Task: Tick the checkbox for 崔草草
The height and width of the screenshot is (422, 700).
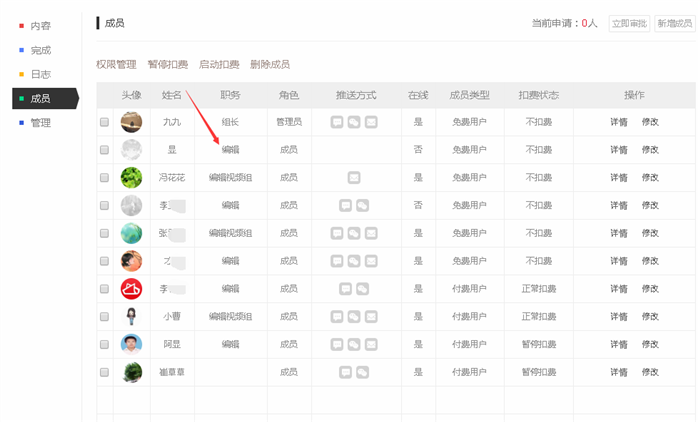Action: click(x=104, y=372)
